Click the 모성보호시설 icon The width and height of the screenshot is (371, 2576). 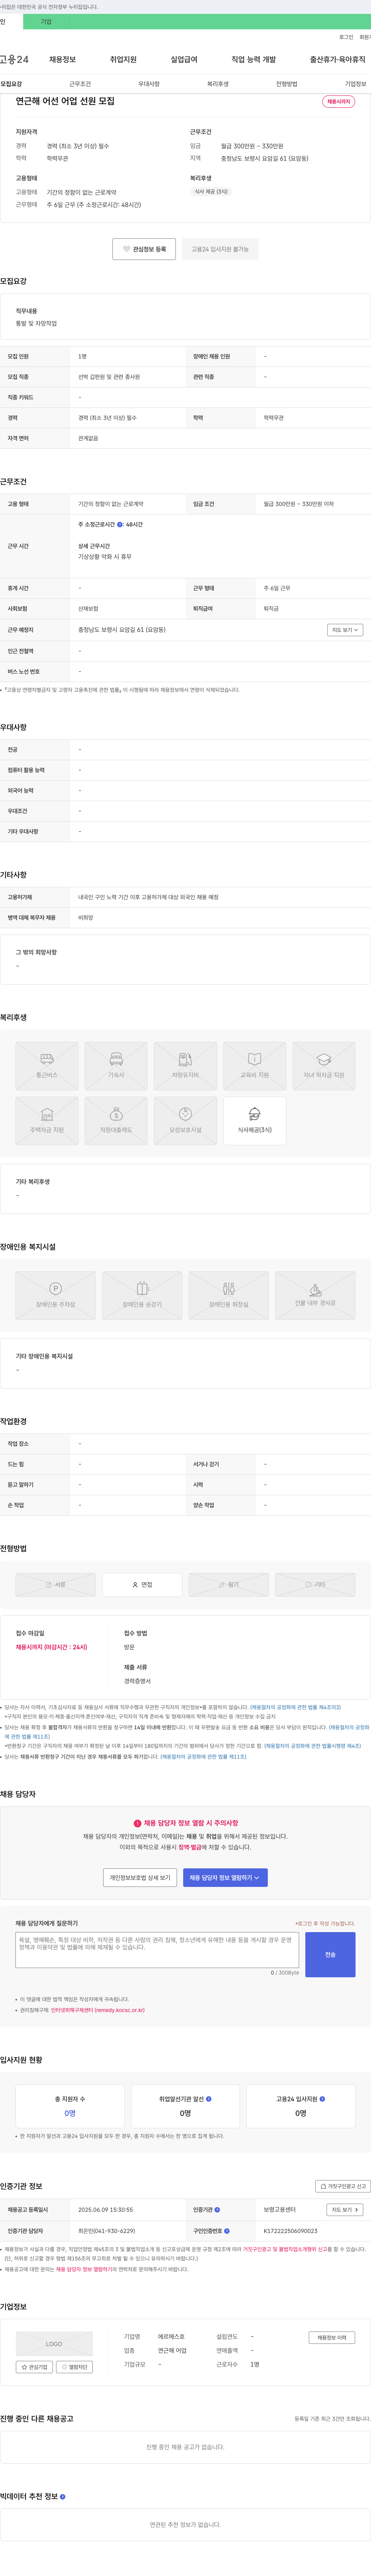(185, 1121)
